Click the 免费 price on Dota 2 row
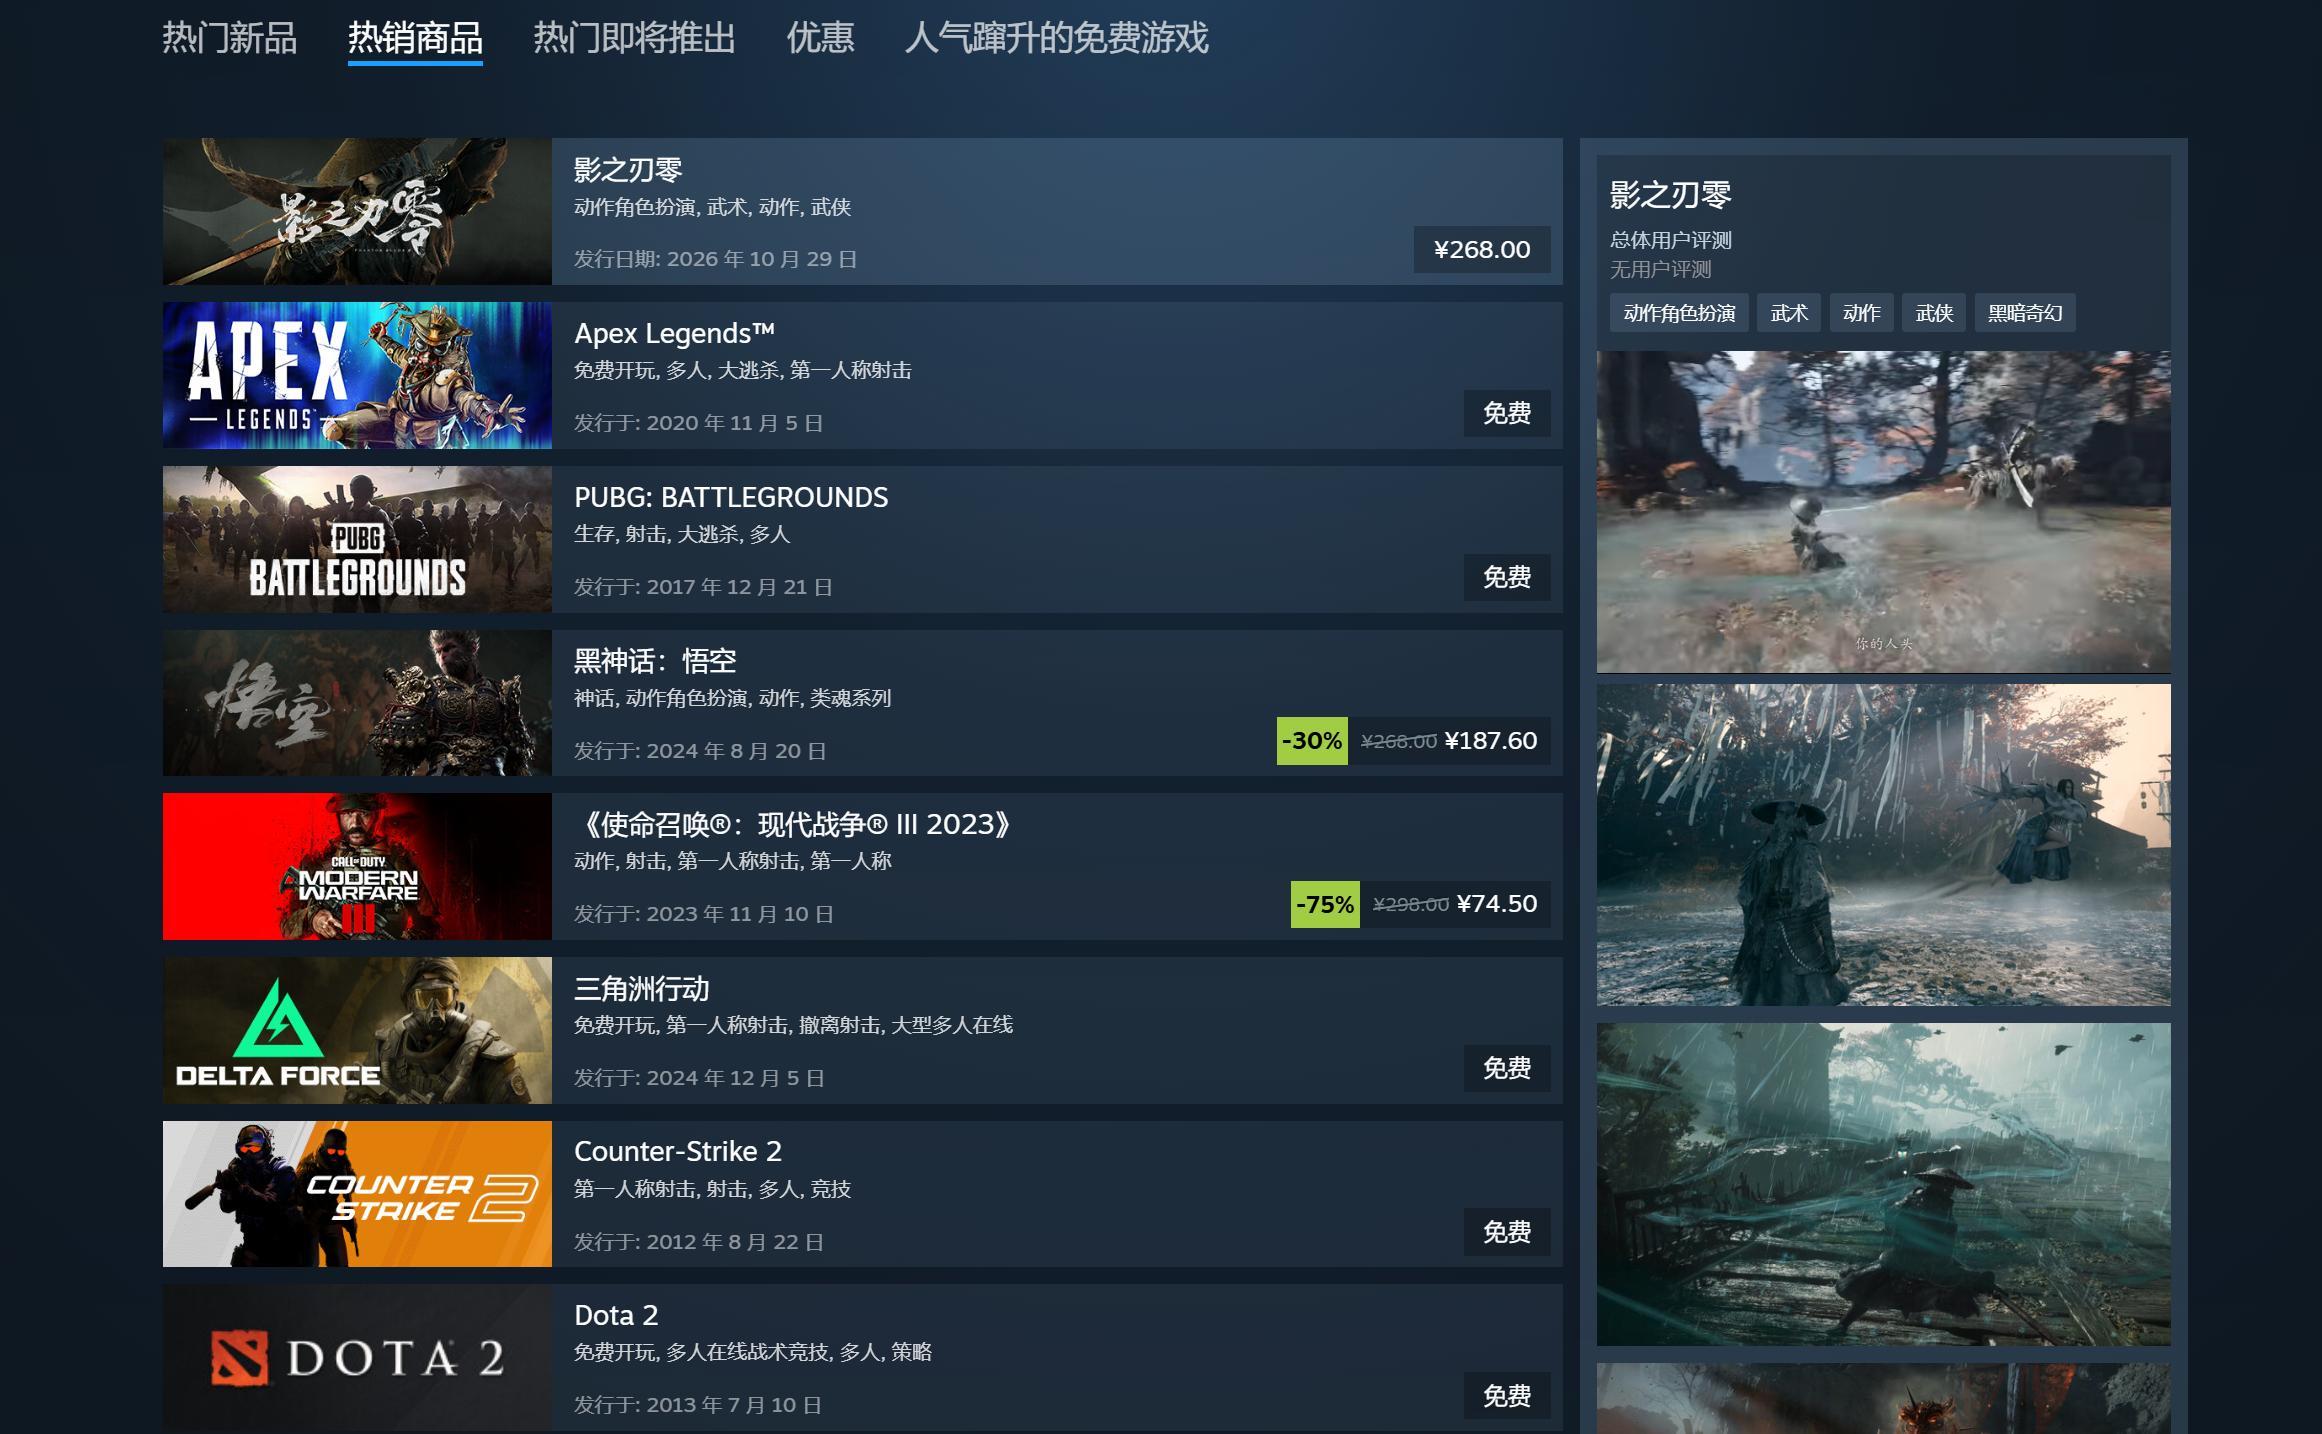Screen dimensions: 2322x1434 1507,1396
